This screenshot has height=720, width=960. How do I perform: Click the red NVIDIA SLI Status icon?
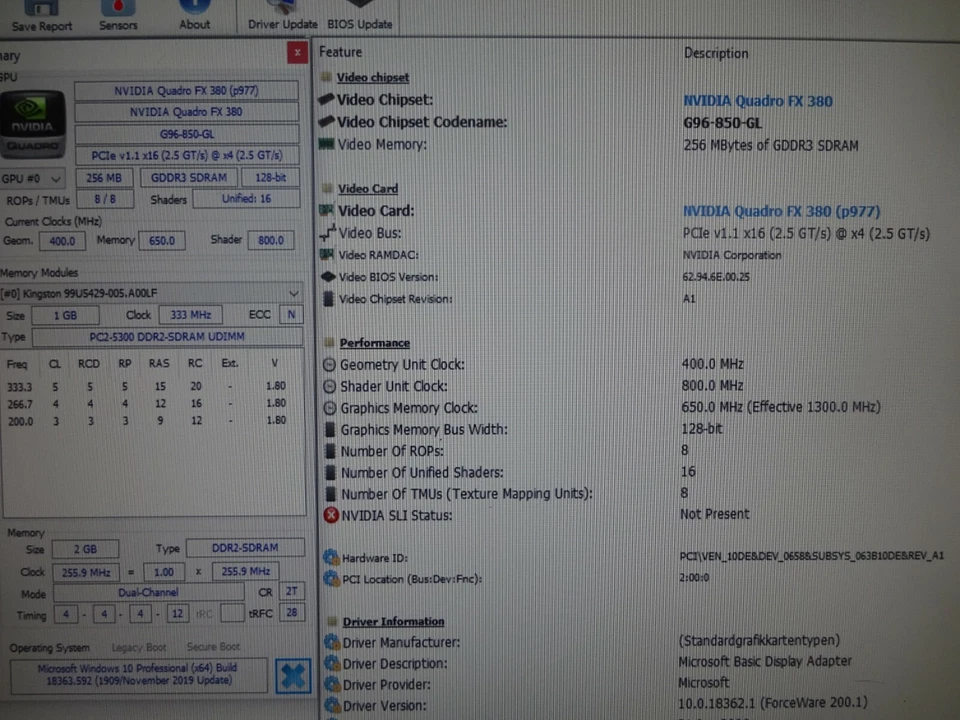pos(331,515)
